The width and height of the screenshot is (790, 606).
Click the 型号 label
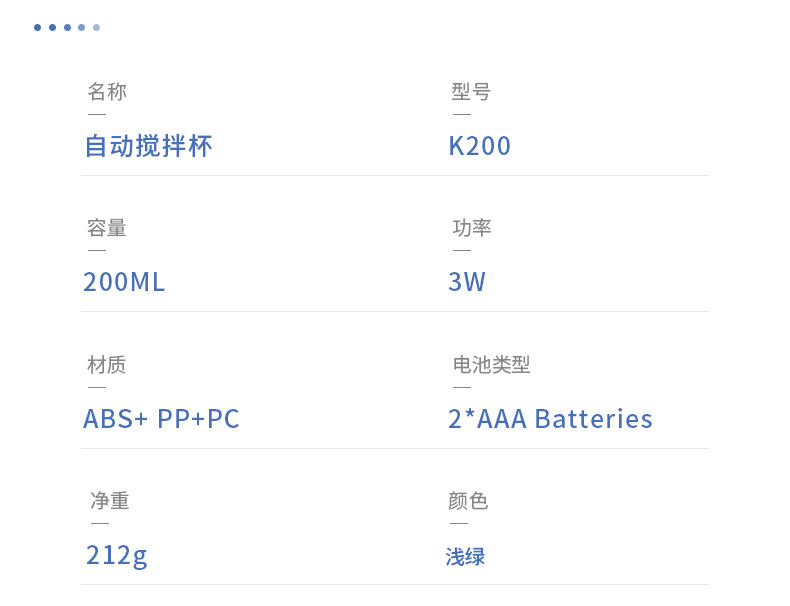click(x=471, y=92)
